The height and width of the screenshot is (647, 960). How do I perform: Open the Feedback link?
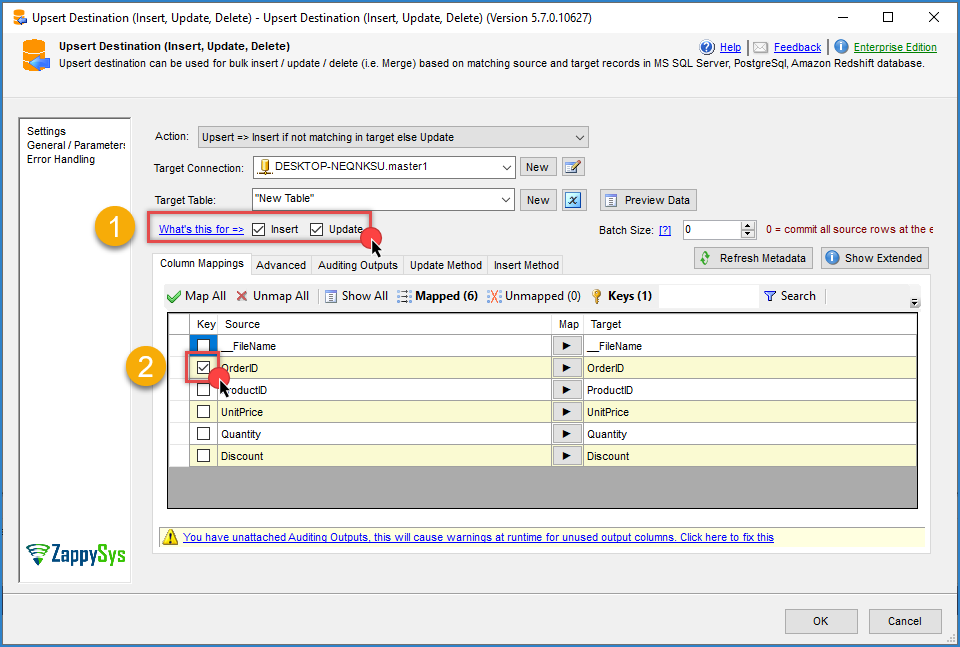(798, 47)
